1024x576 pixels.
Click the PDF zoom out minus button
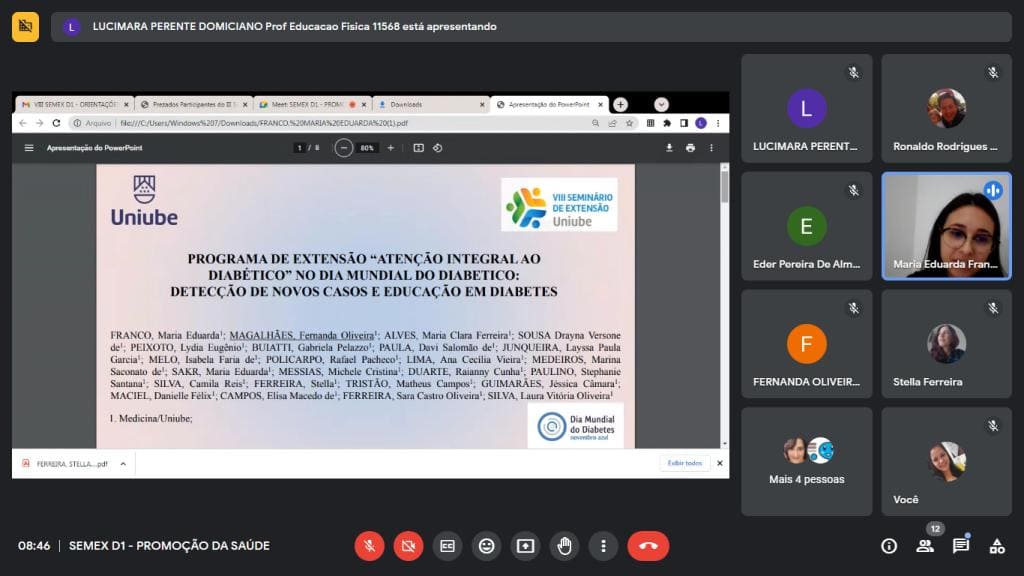(x=344, y=148)
